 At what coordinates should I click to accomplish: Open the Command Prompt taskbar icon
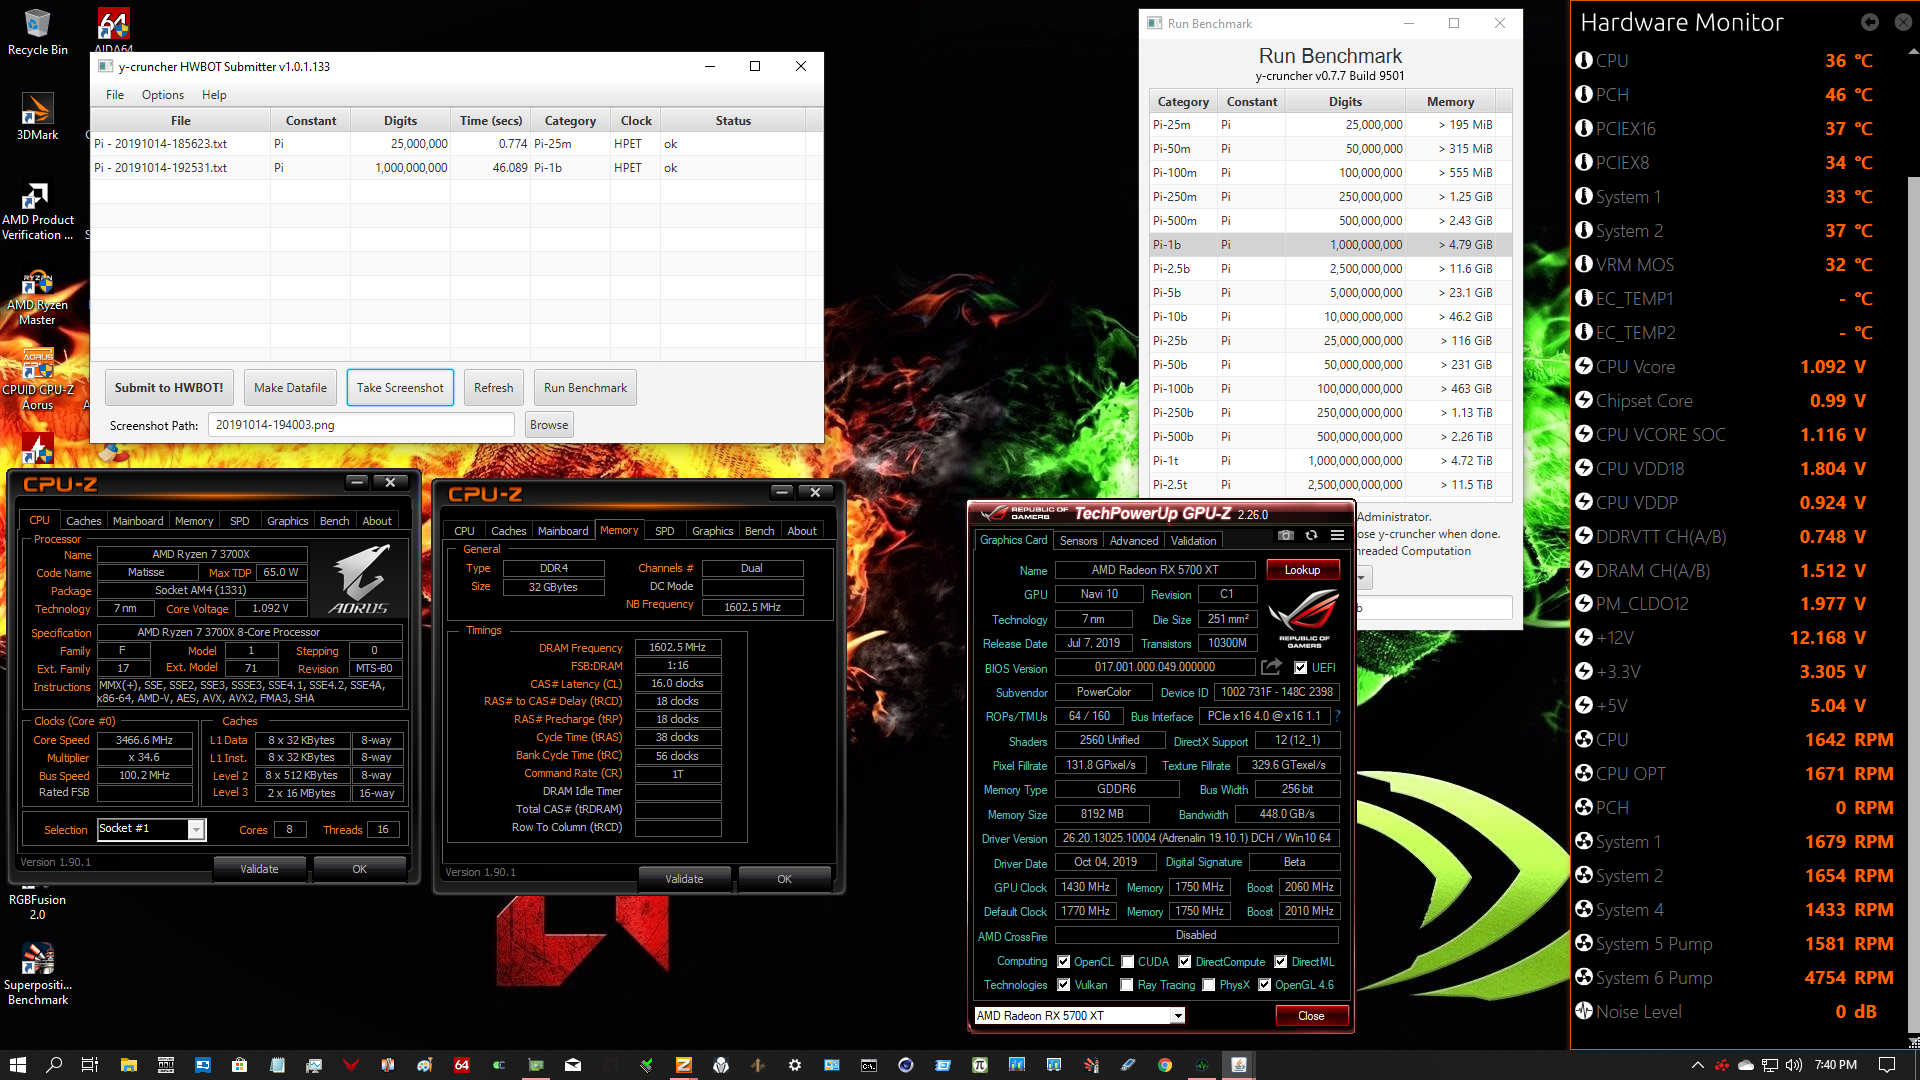(x=869, y=1065)
